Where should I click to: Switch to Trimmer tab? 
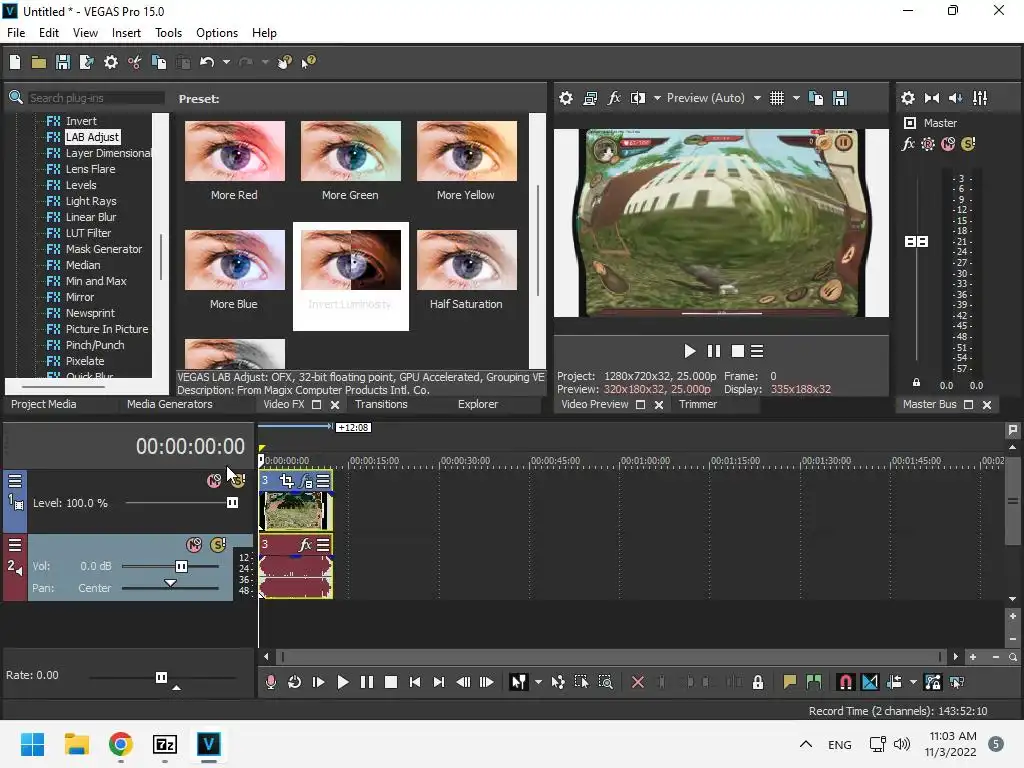(x=697, y=404)
